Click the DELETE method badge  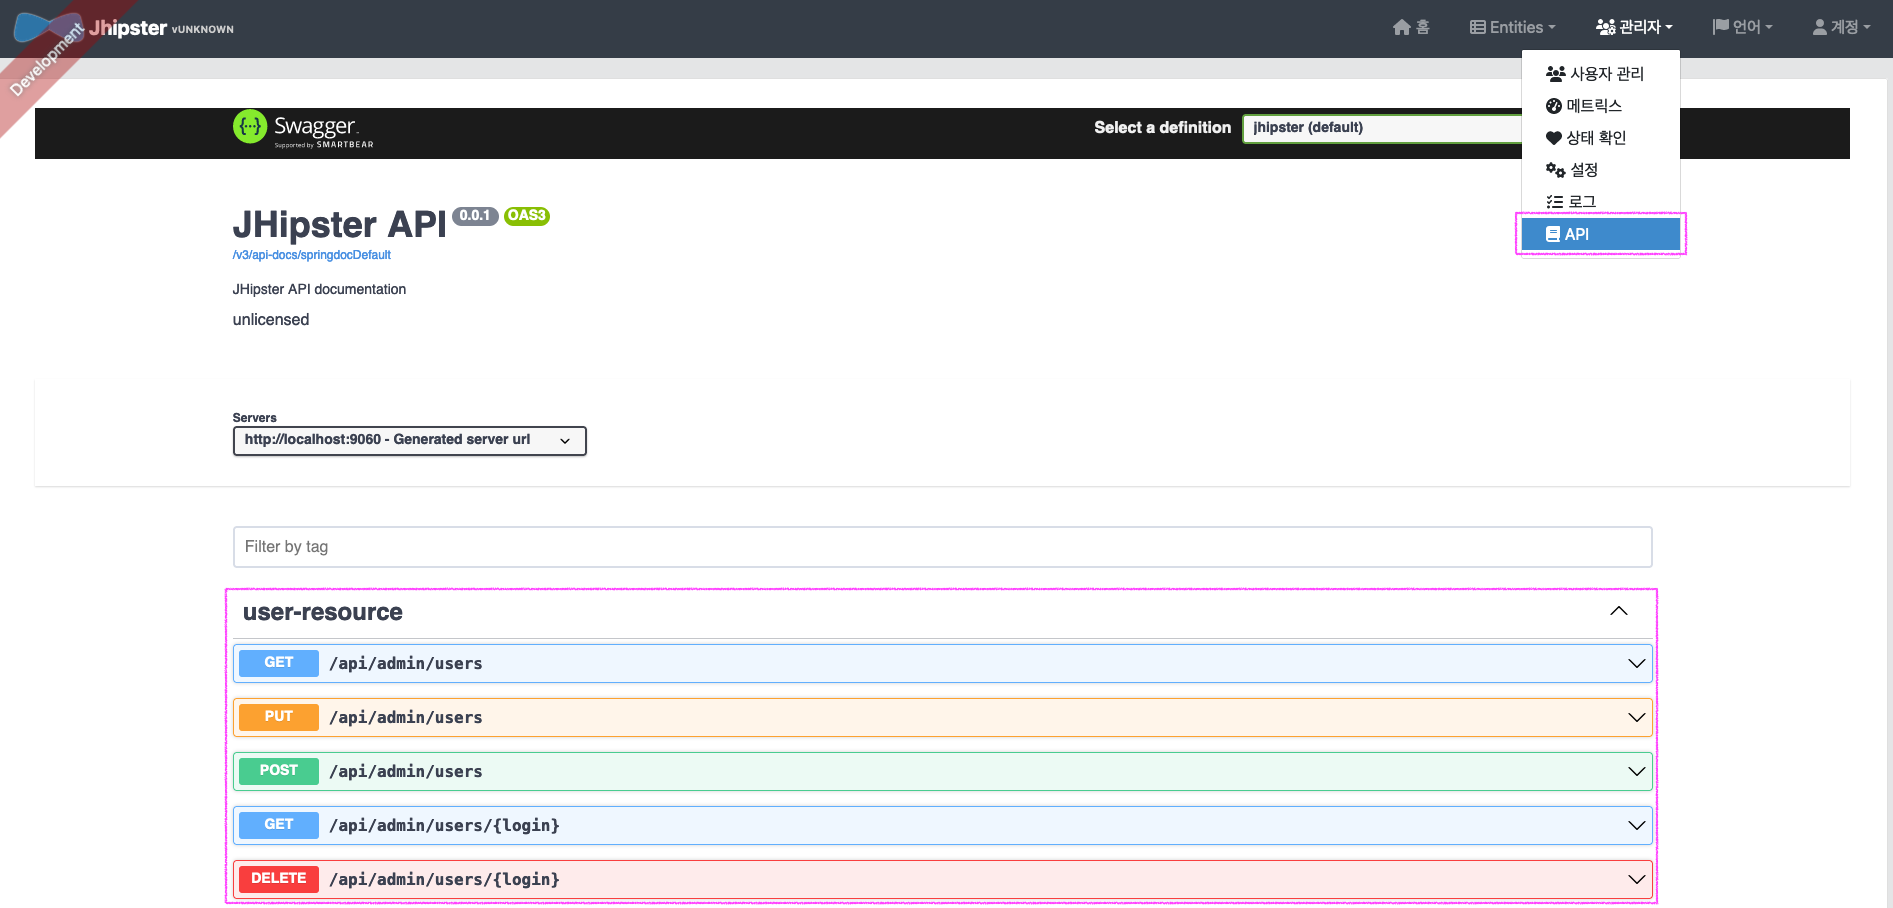(279, 879)
